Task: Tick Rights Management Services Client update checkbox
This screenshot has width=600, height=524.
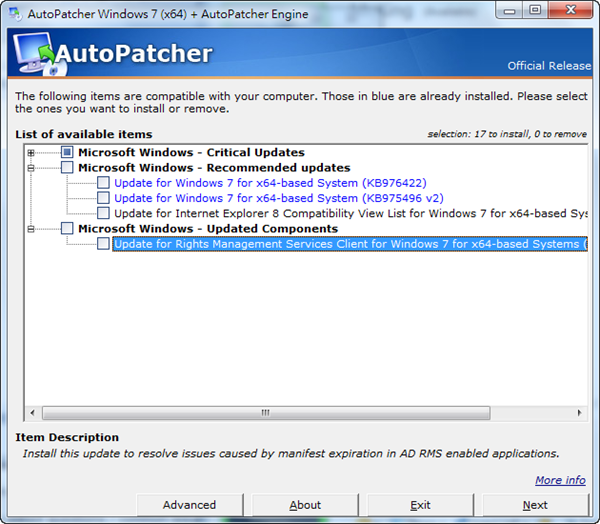Action: [x=103, y=244]
